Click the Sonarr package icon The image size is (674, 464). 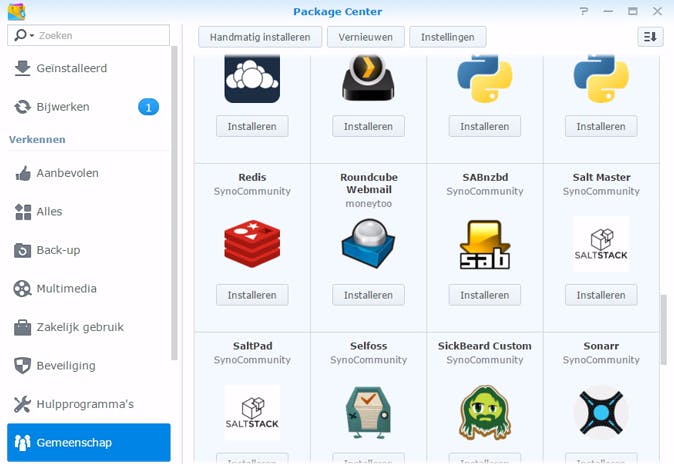click(x=601, y=413)
